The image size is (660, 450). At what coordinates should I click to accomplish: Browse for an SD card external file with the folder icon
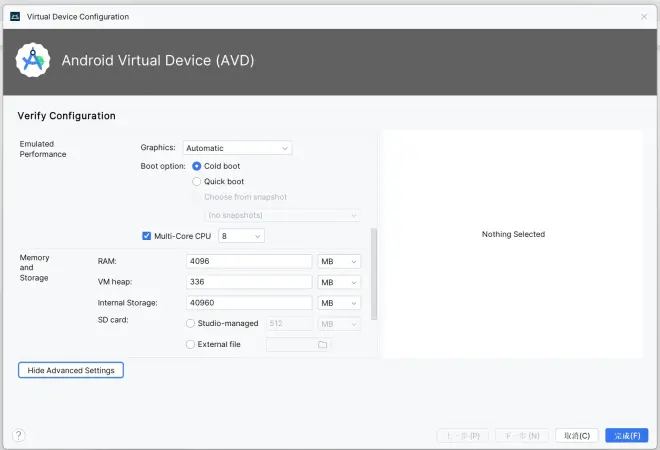(322, 344)
